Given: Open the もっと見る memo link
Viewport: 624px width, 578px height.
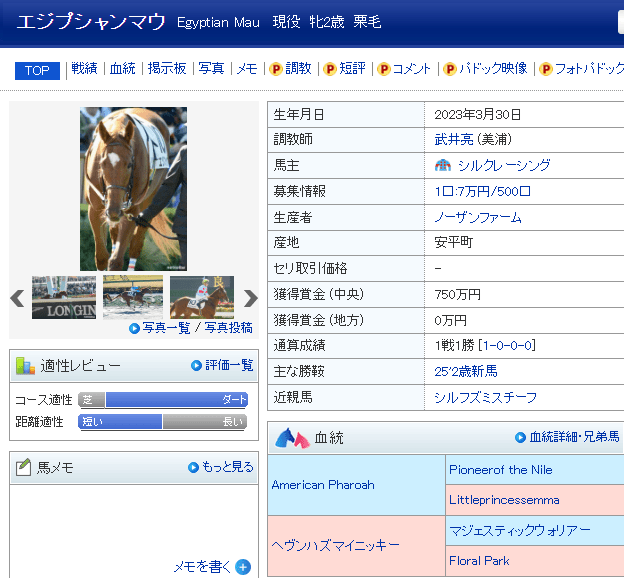Looking at the screenshot, I should (x=228, y=467).
